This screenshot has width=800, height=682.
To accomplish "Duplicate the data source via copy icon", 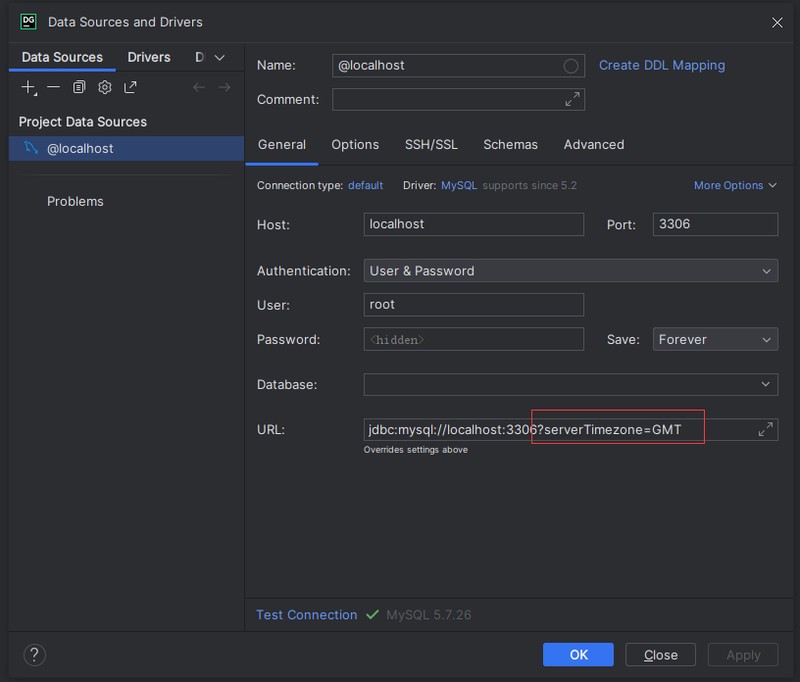I will (79, 88).
